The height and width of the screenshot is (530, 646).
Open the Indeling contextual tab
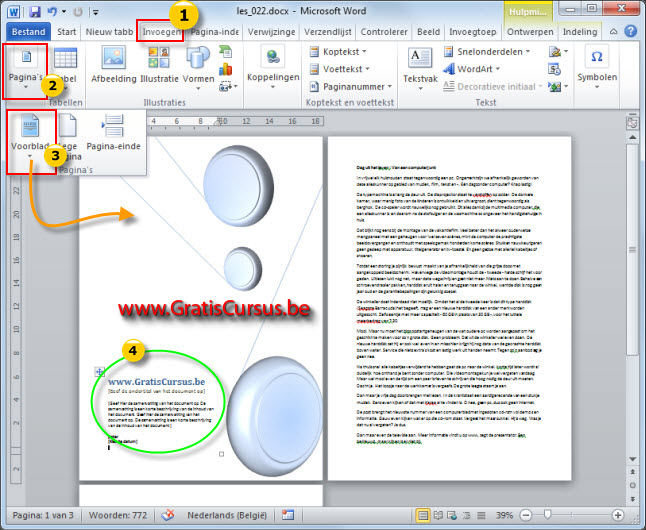[x=580, y=32]
